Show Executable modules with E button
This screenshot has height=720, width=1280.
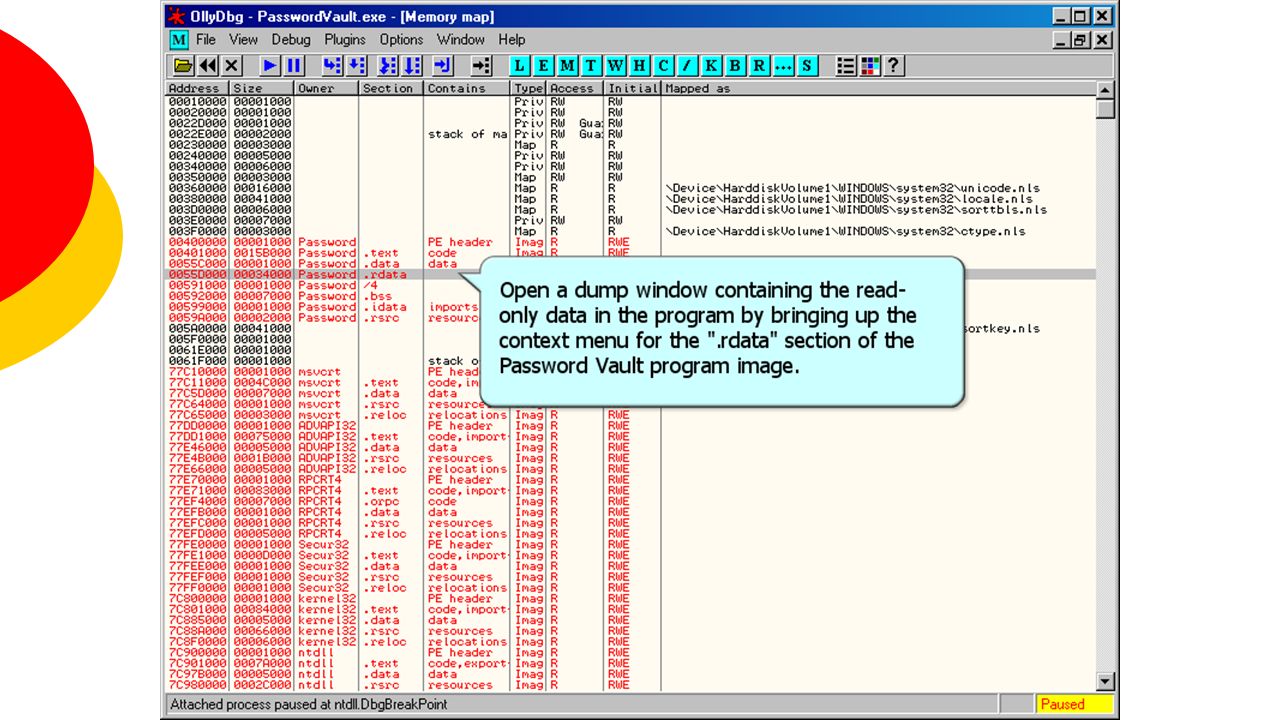(x=544, y=66)
